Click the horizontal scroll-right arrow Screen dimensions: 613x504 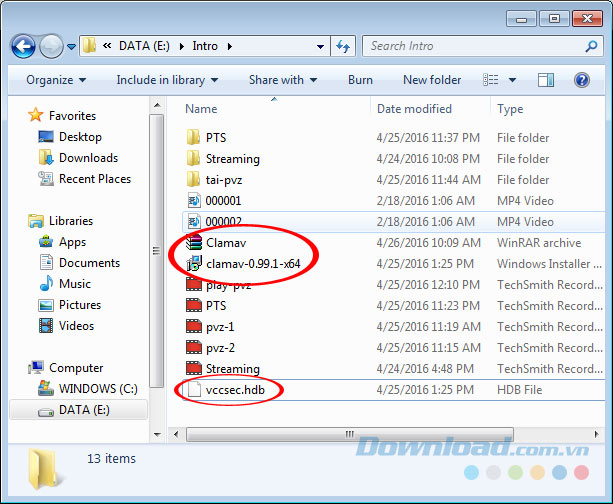[597, 434]
